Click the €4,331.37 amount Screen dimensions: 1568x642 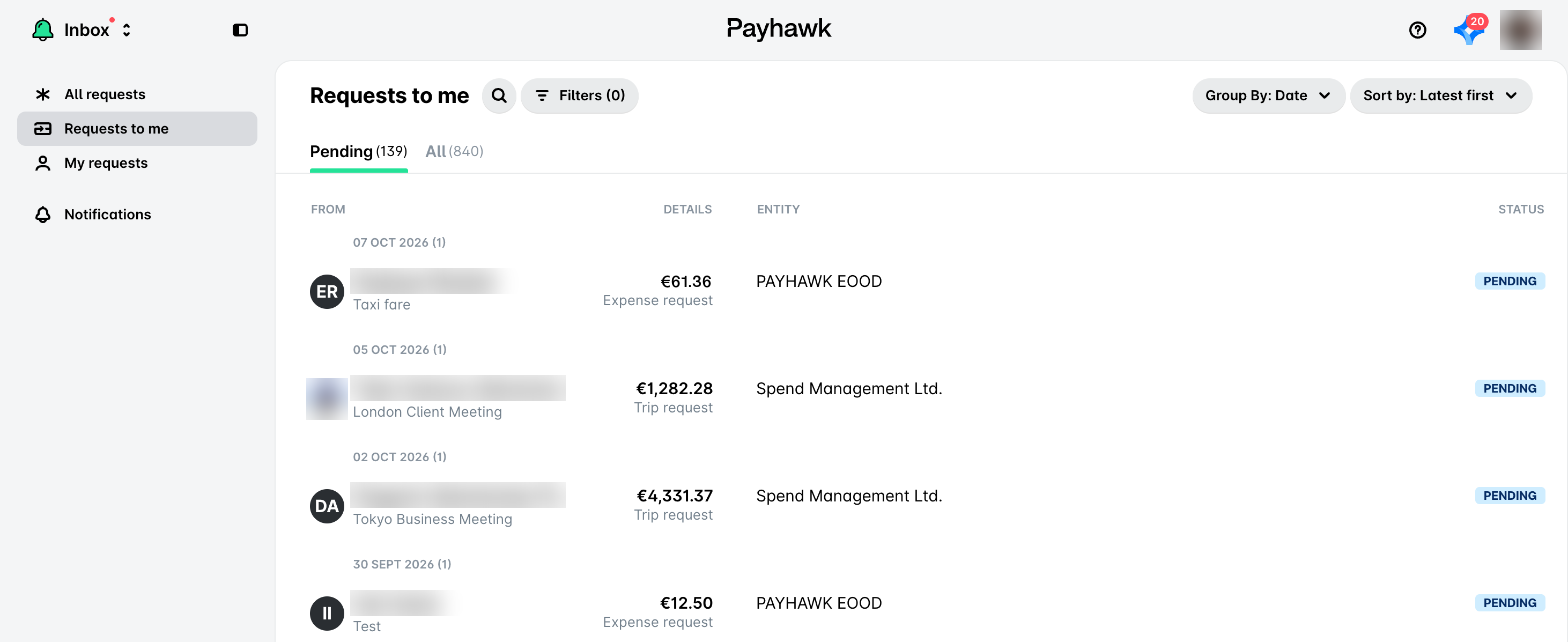(675, 496)
